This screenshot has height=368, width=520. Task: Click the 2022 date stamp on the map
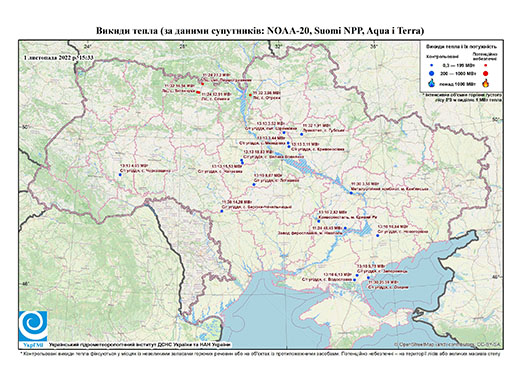pos(59,57)
